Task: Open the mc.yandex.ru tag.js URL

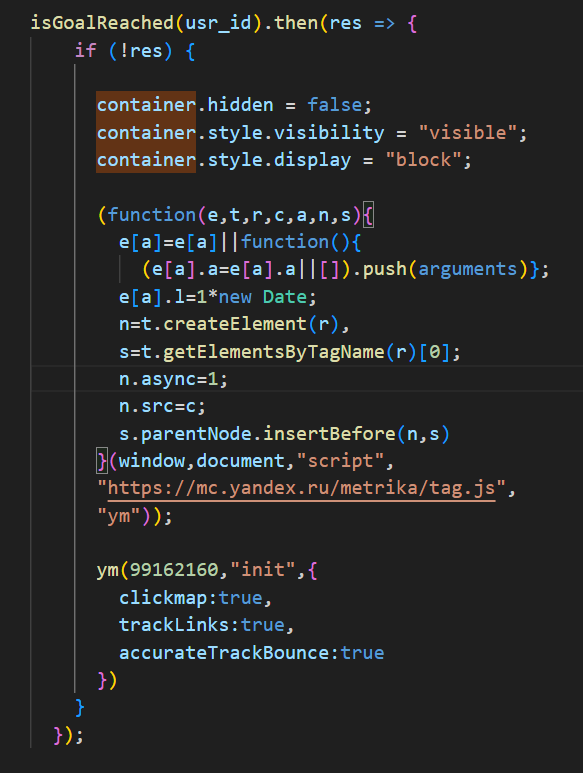Action: (x=302, y=488)
